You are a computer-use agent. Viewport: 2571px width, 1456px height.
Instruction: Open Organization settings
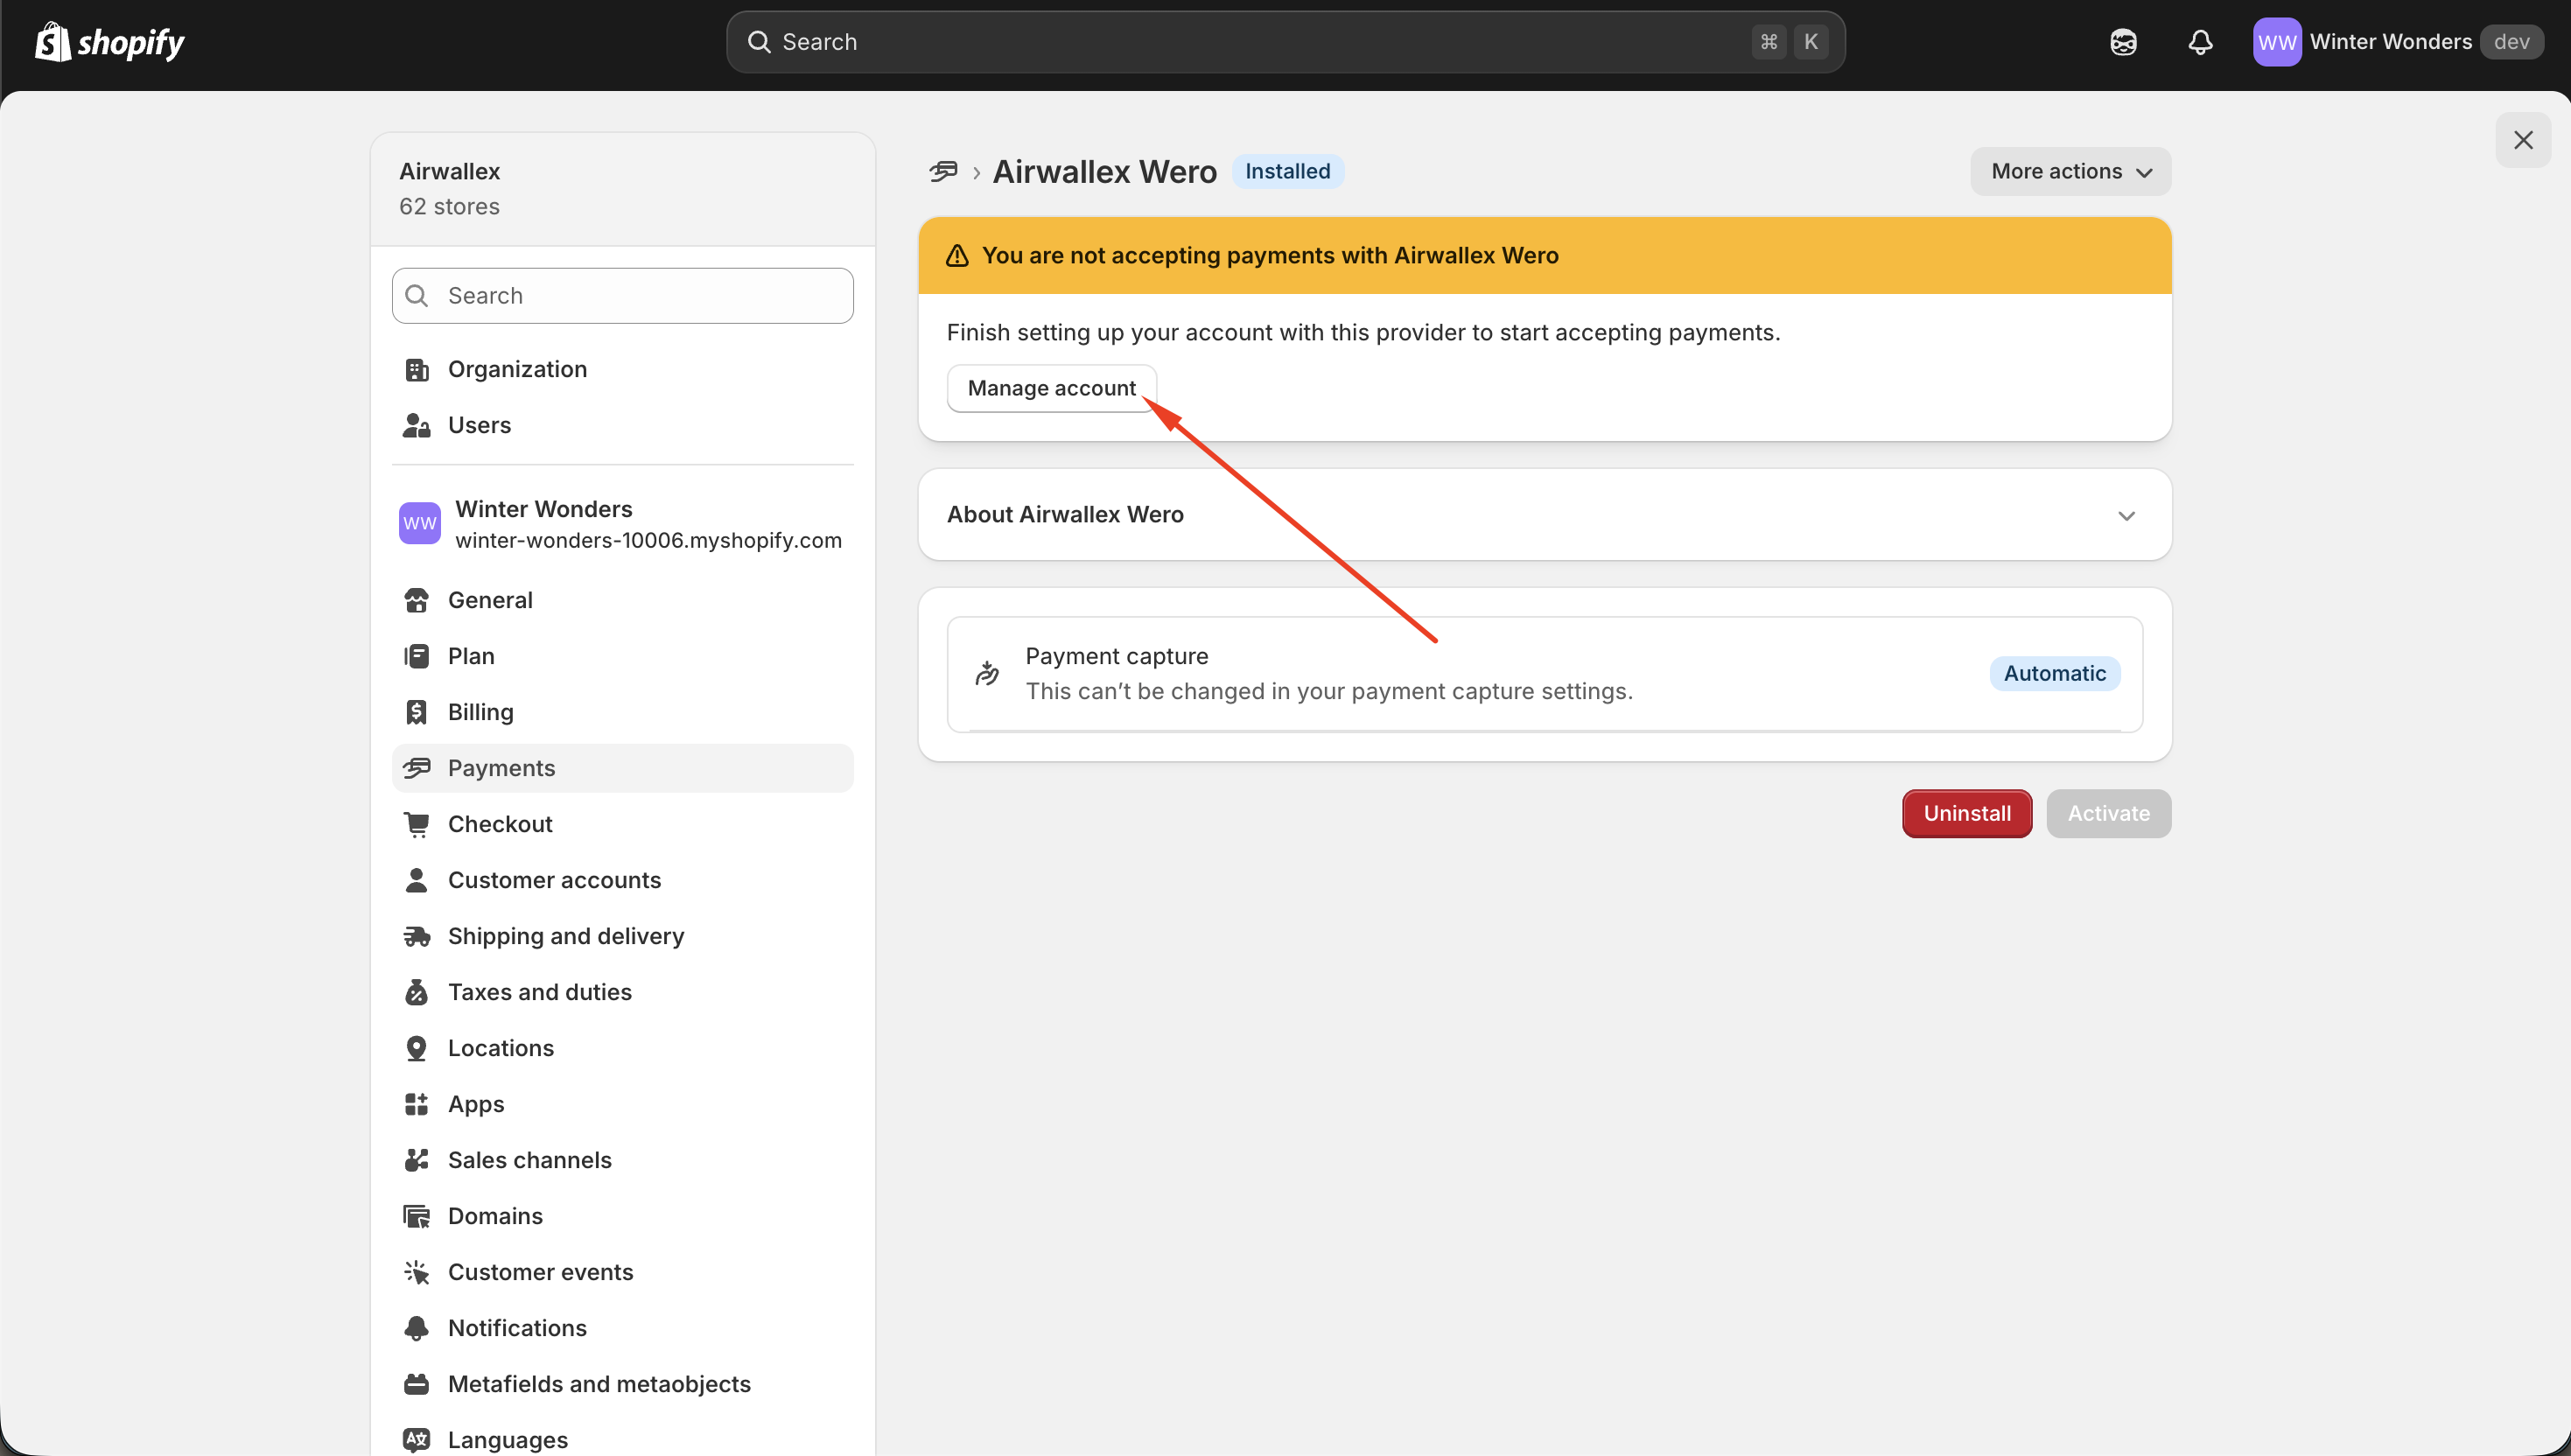click(622, 369)
